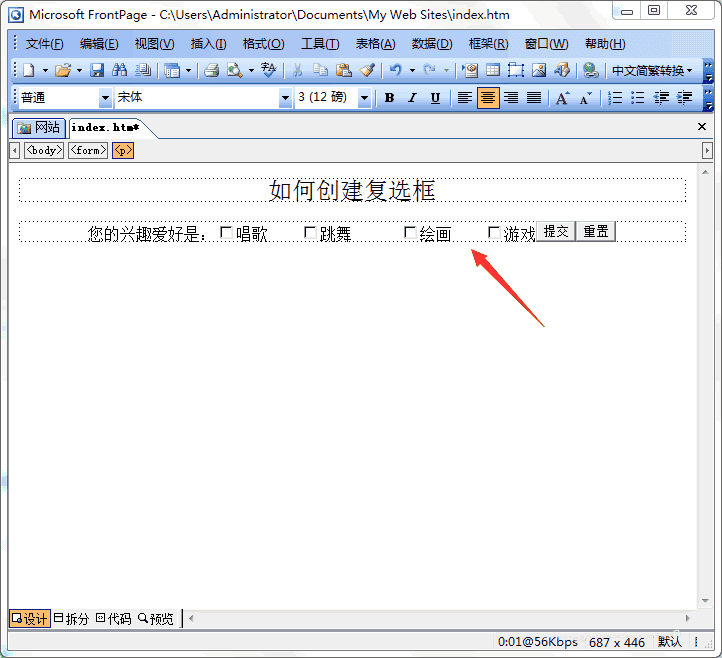Image resolution: width=722 pixels, height=658 pixels.
Task: Apply bulleted list formatting
Action: (x=638, y=98)
